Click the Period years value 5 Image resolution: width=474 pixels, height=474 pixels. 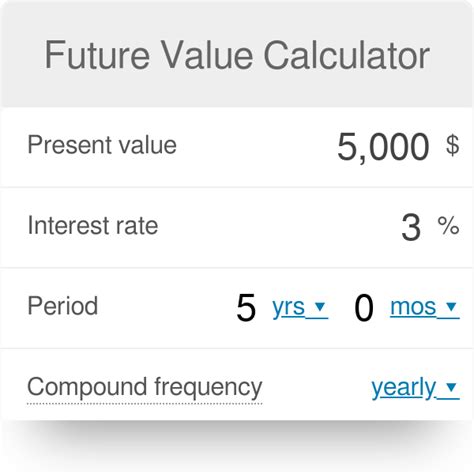246,308
